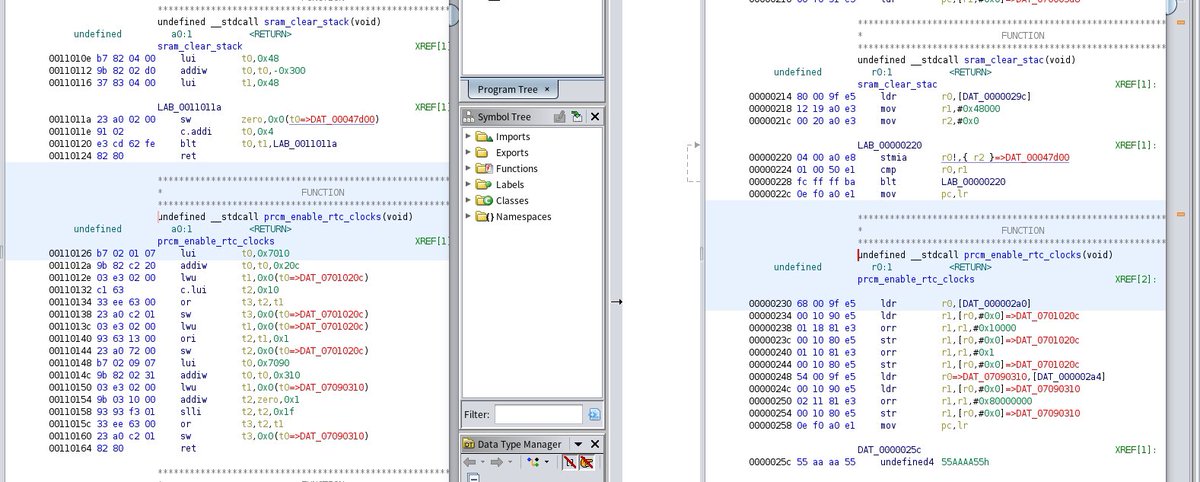Screen dimensions: 1200x482
Task: Expand the Namespaces node
Action: [468, 217]
